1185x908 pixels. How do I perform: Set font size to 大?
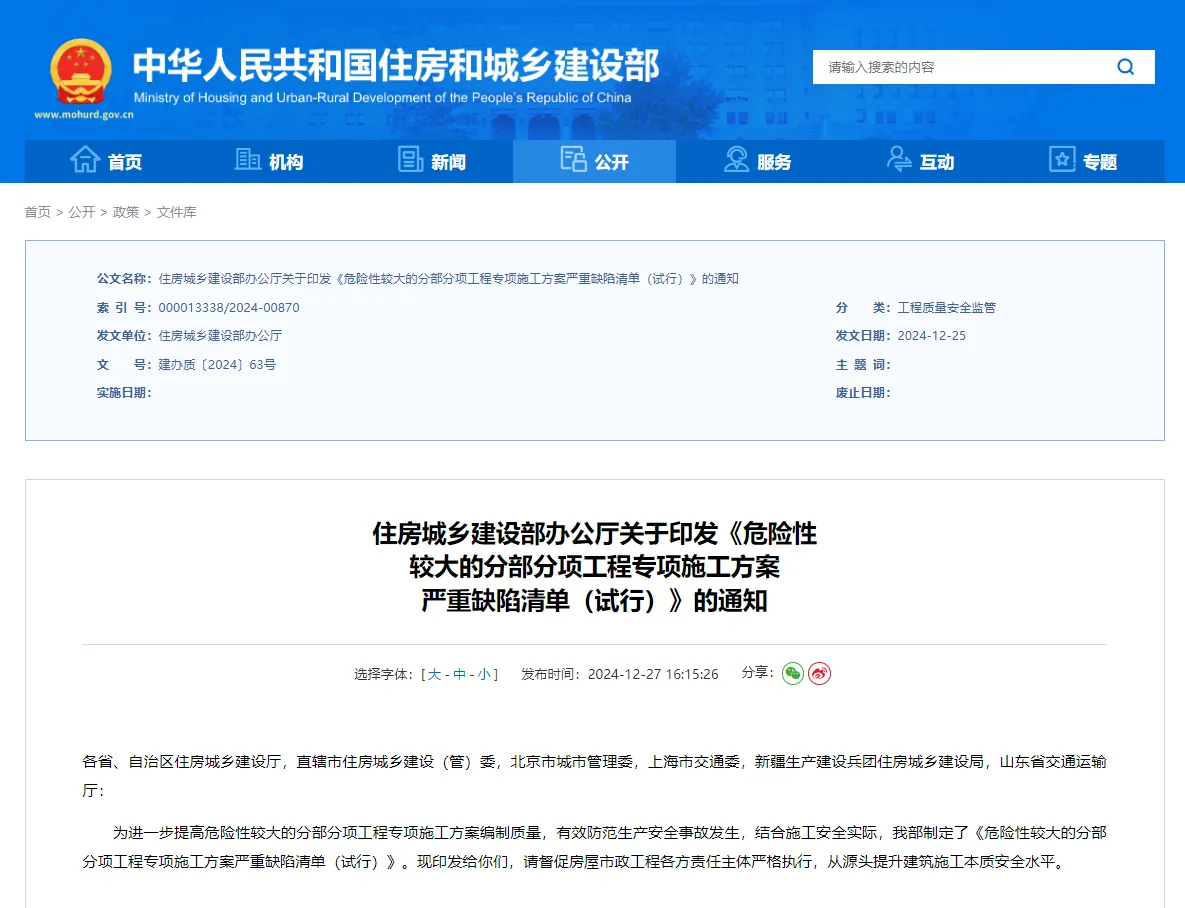coord(434,674)
